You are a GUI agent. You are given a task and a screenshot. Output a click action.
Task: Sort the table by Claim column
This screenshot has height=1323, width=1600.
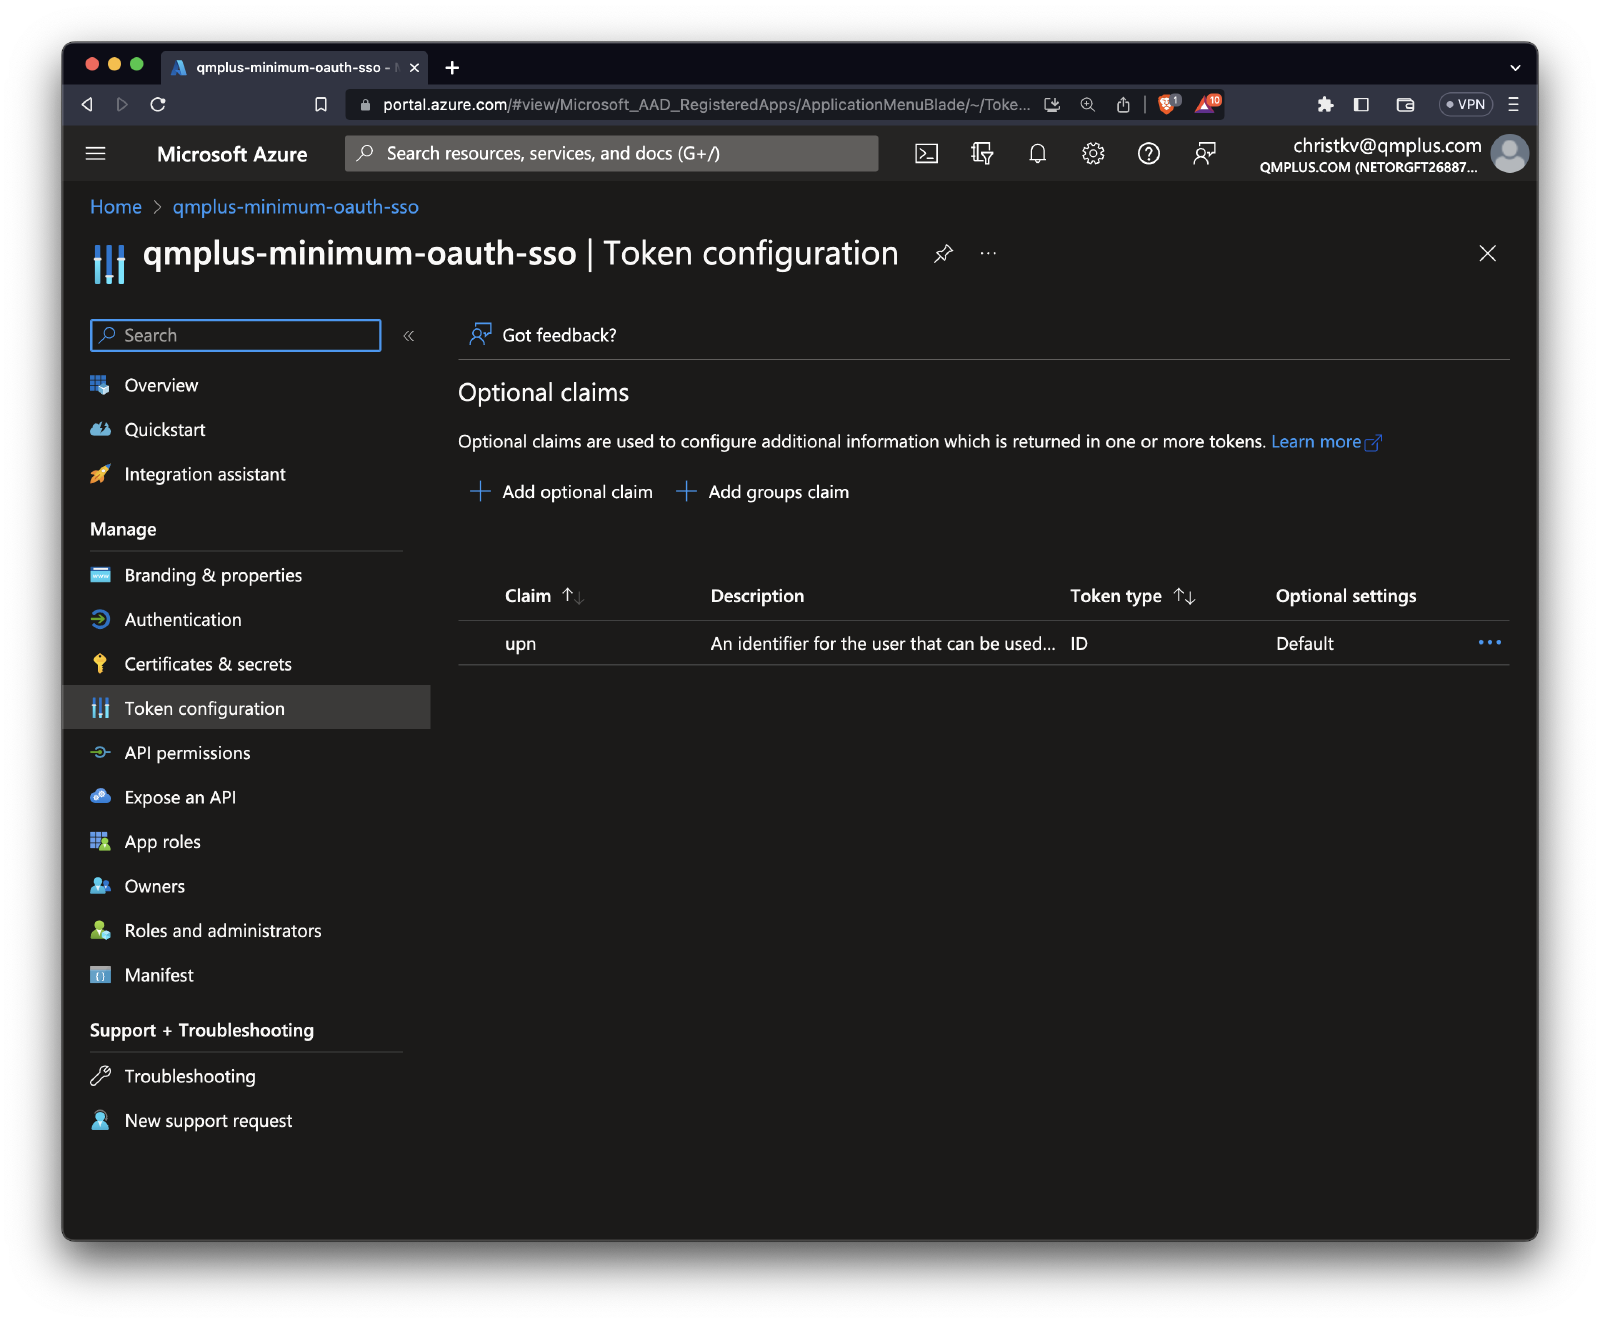pos(572,596)
